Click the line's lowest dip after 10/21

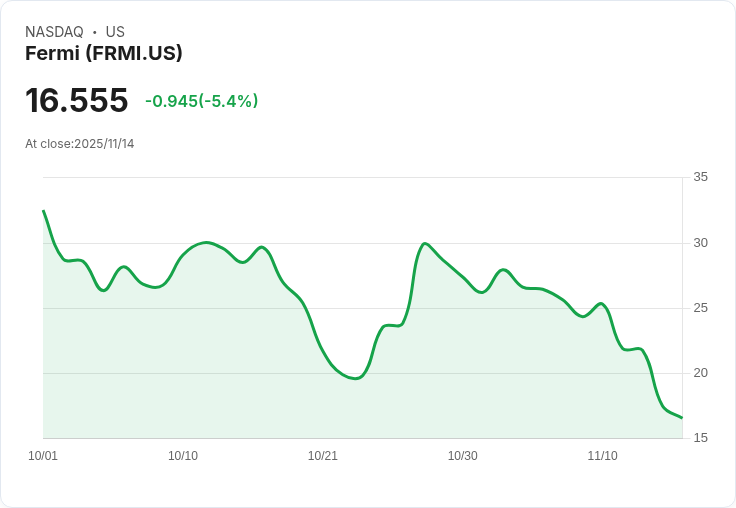[357, 379]
